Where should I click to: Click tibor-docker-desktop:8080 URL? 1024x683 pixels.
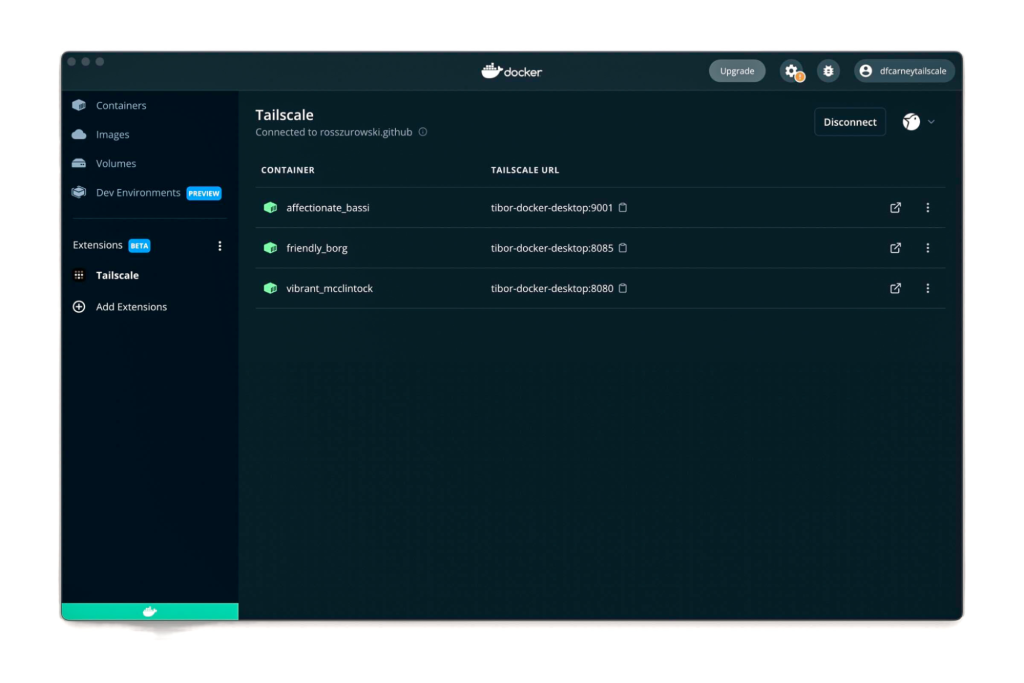(552, 288)
